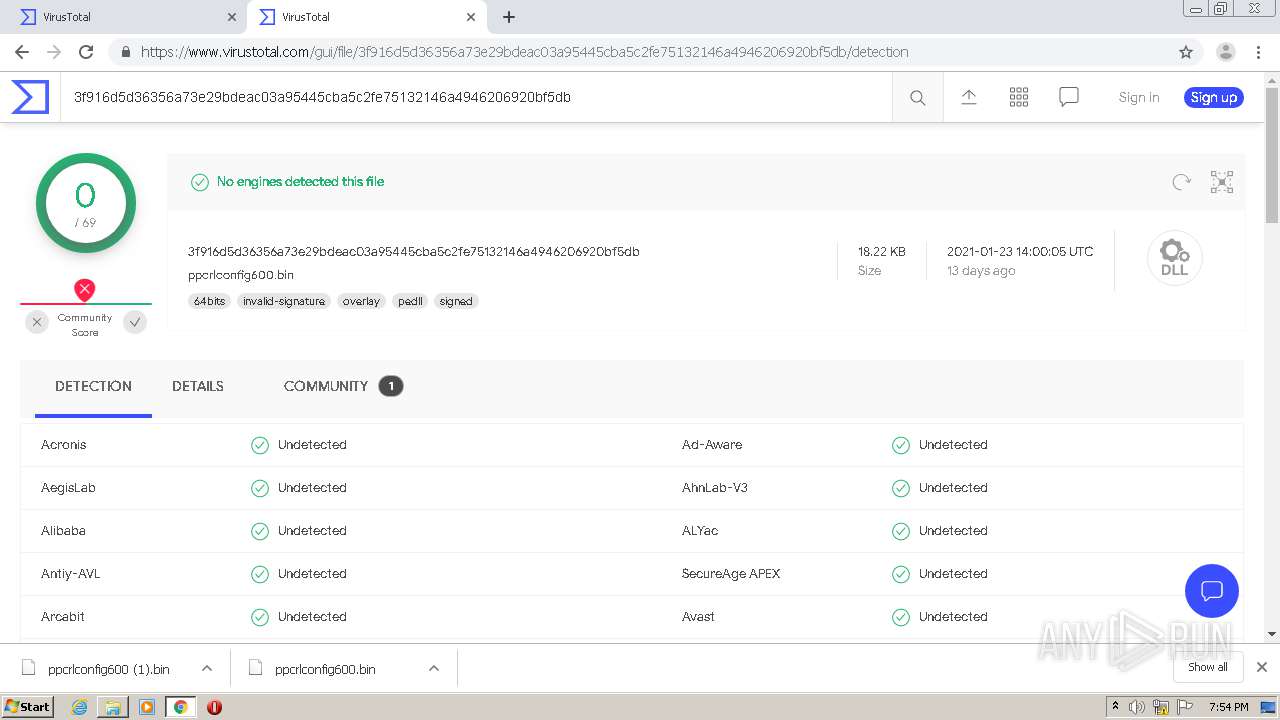The width and height of the screenshot is (1280, 720).
Task: Open the Chrome profile avatar icon
Action: coord(1225,52)
